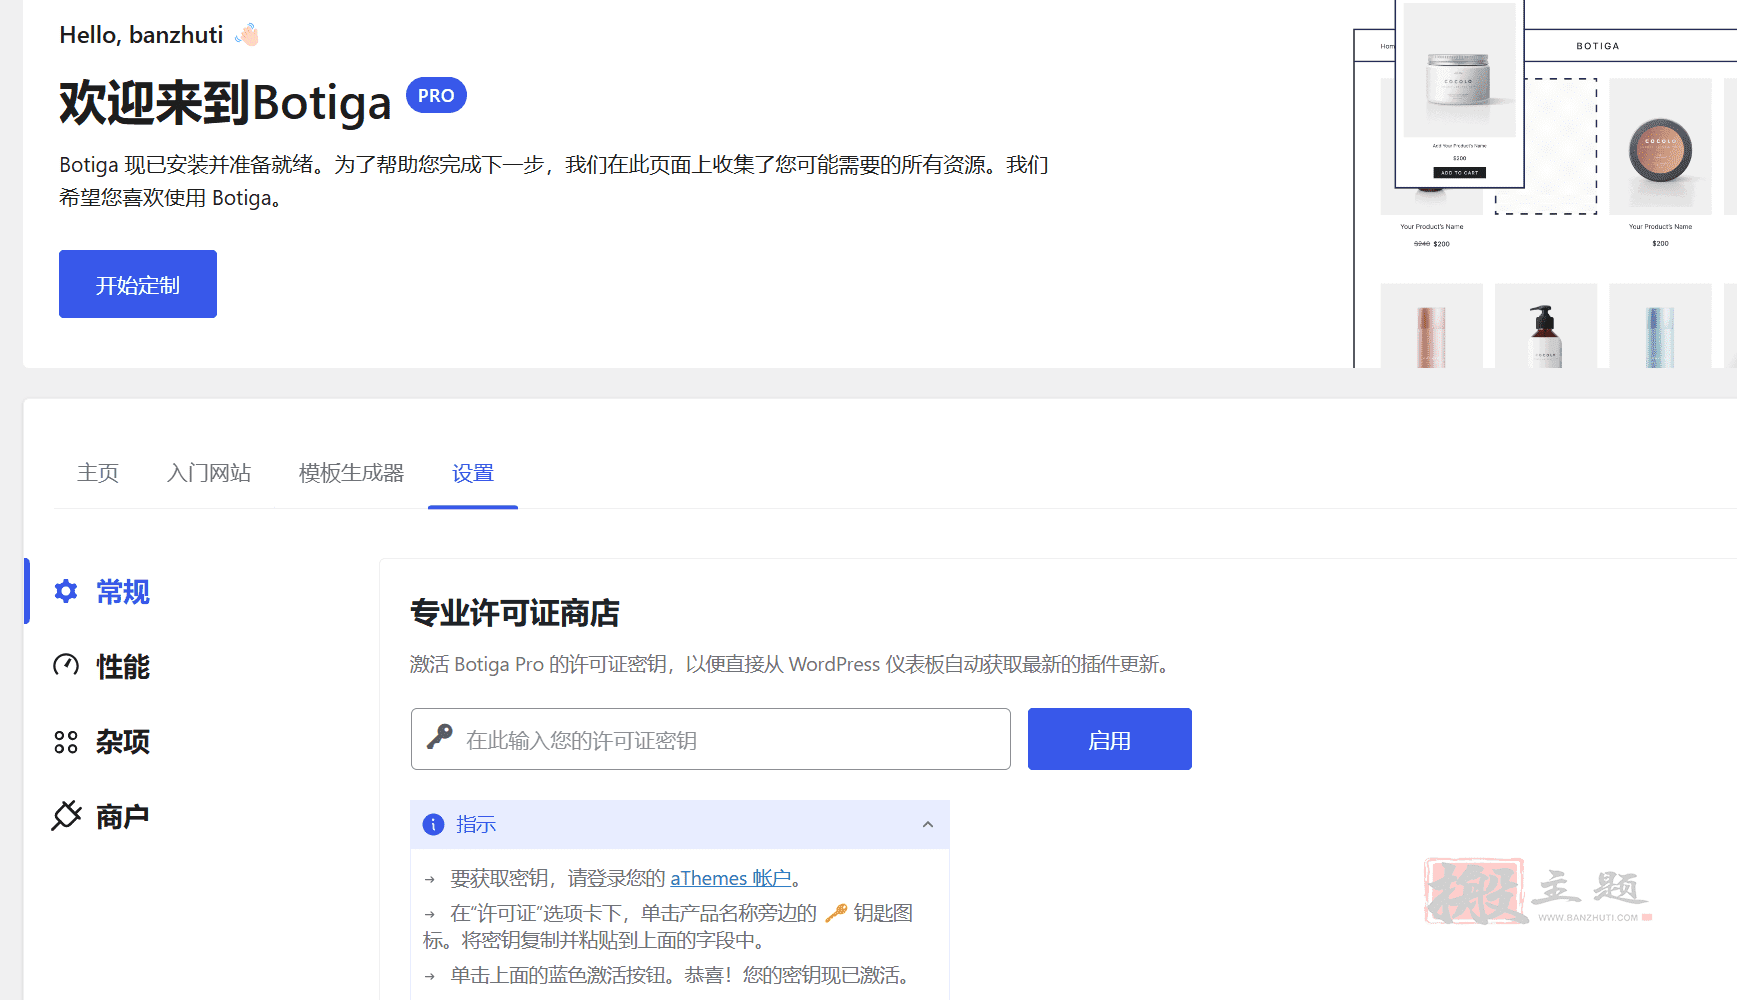The image size is (1737, 1000).
Task: Click the 欢迎来到Botiga heading
Action: [x=225, y=103]
